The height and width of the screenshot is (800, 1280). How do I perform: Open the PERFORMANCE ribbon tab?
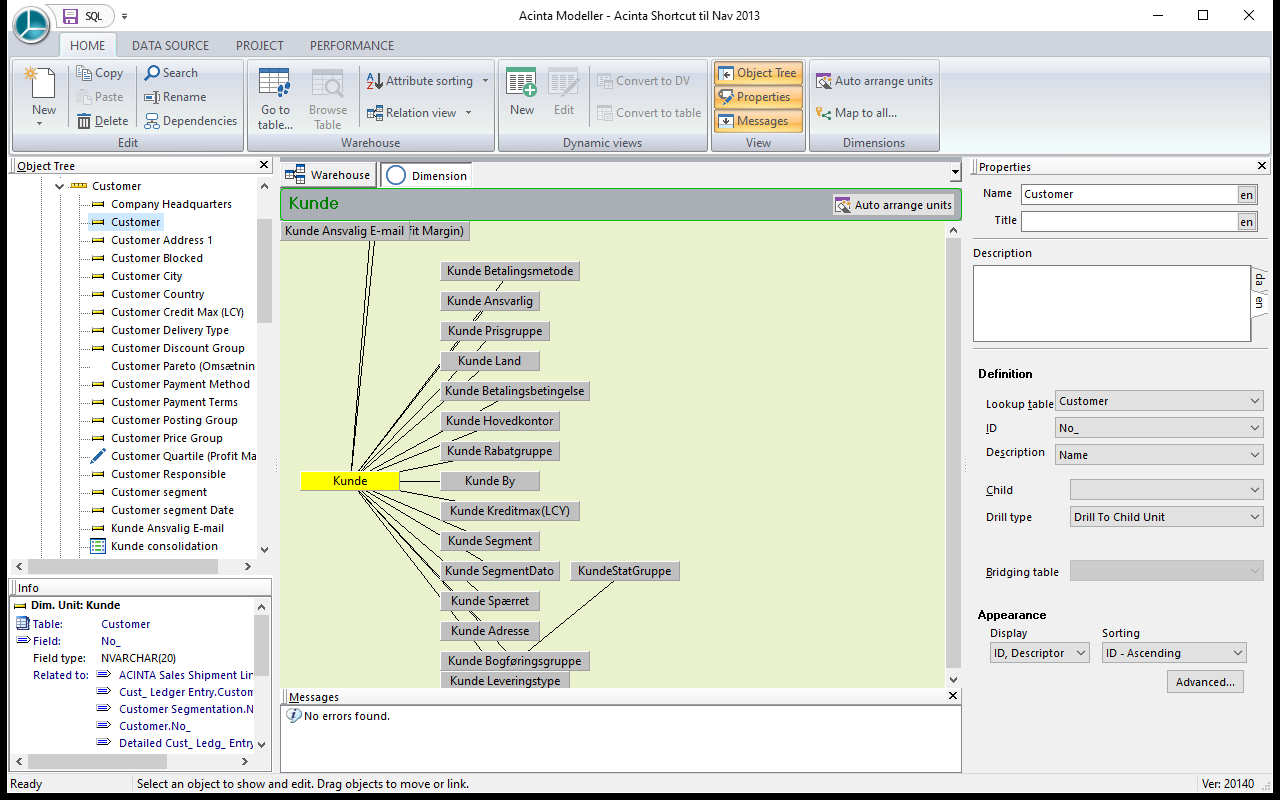click(352, 45)
